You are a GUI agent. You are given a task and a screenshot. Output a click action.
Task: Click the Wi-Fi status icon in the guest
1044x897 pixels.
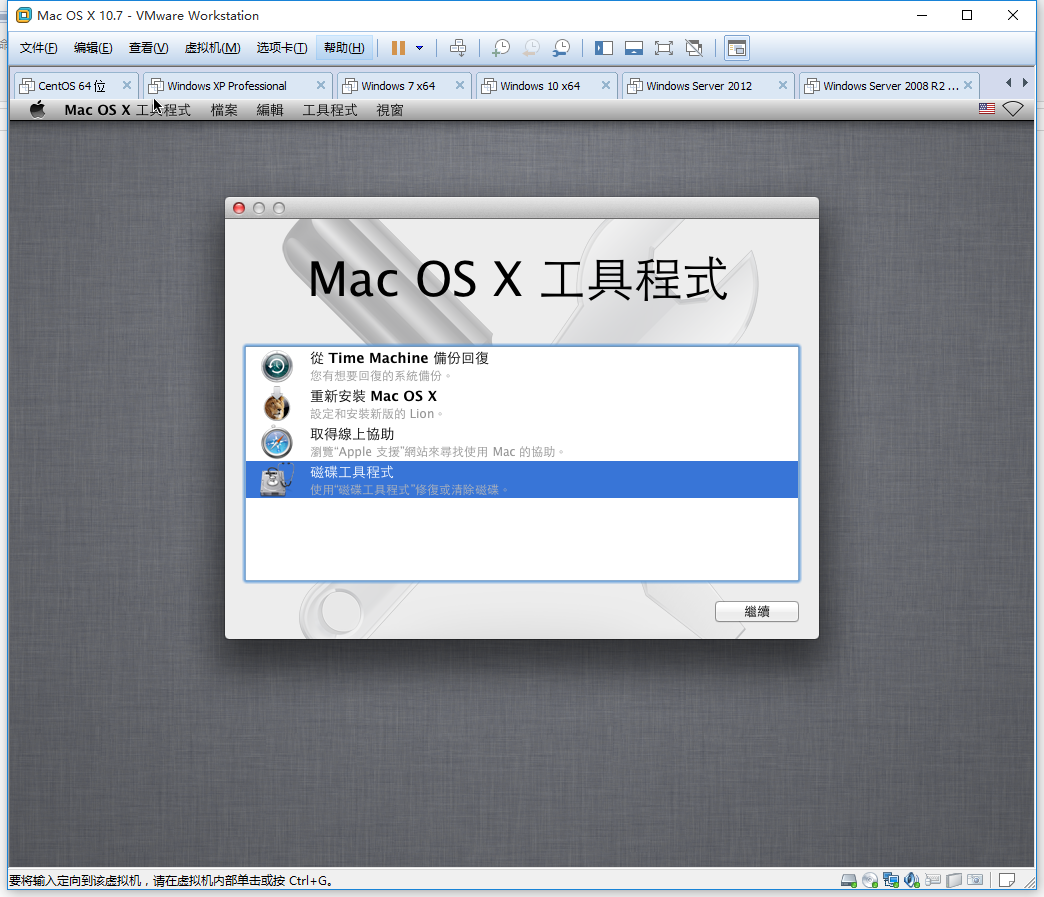pos(1013,109)
